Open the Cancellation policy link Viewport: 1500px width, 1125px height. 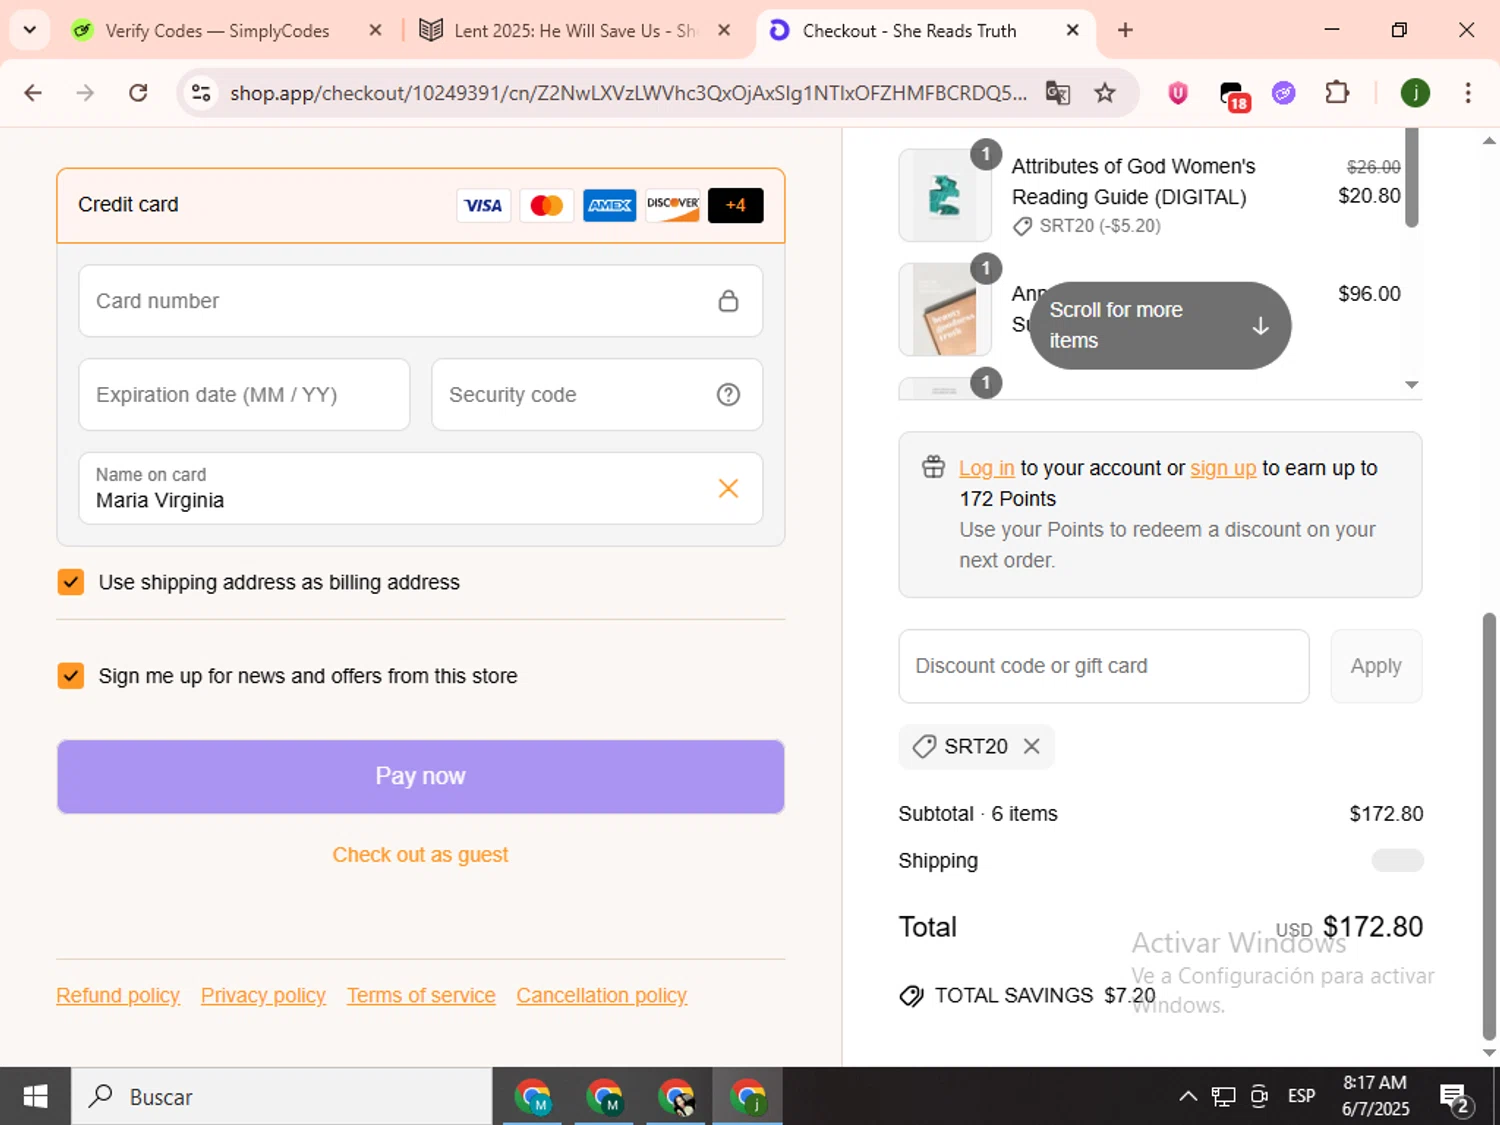click(x=602, y=996)
